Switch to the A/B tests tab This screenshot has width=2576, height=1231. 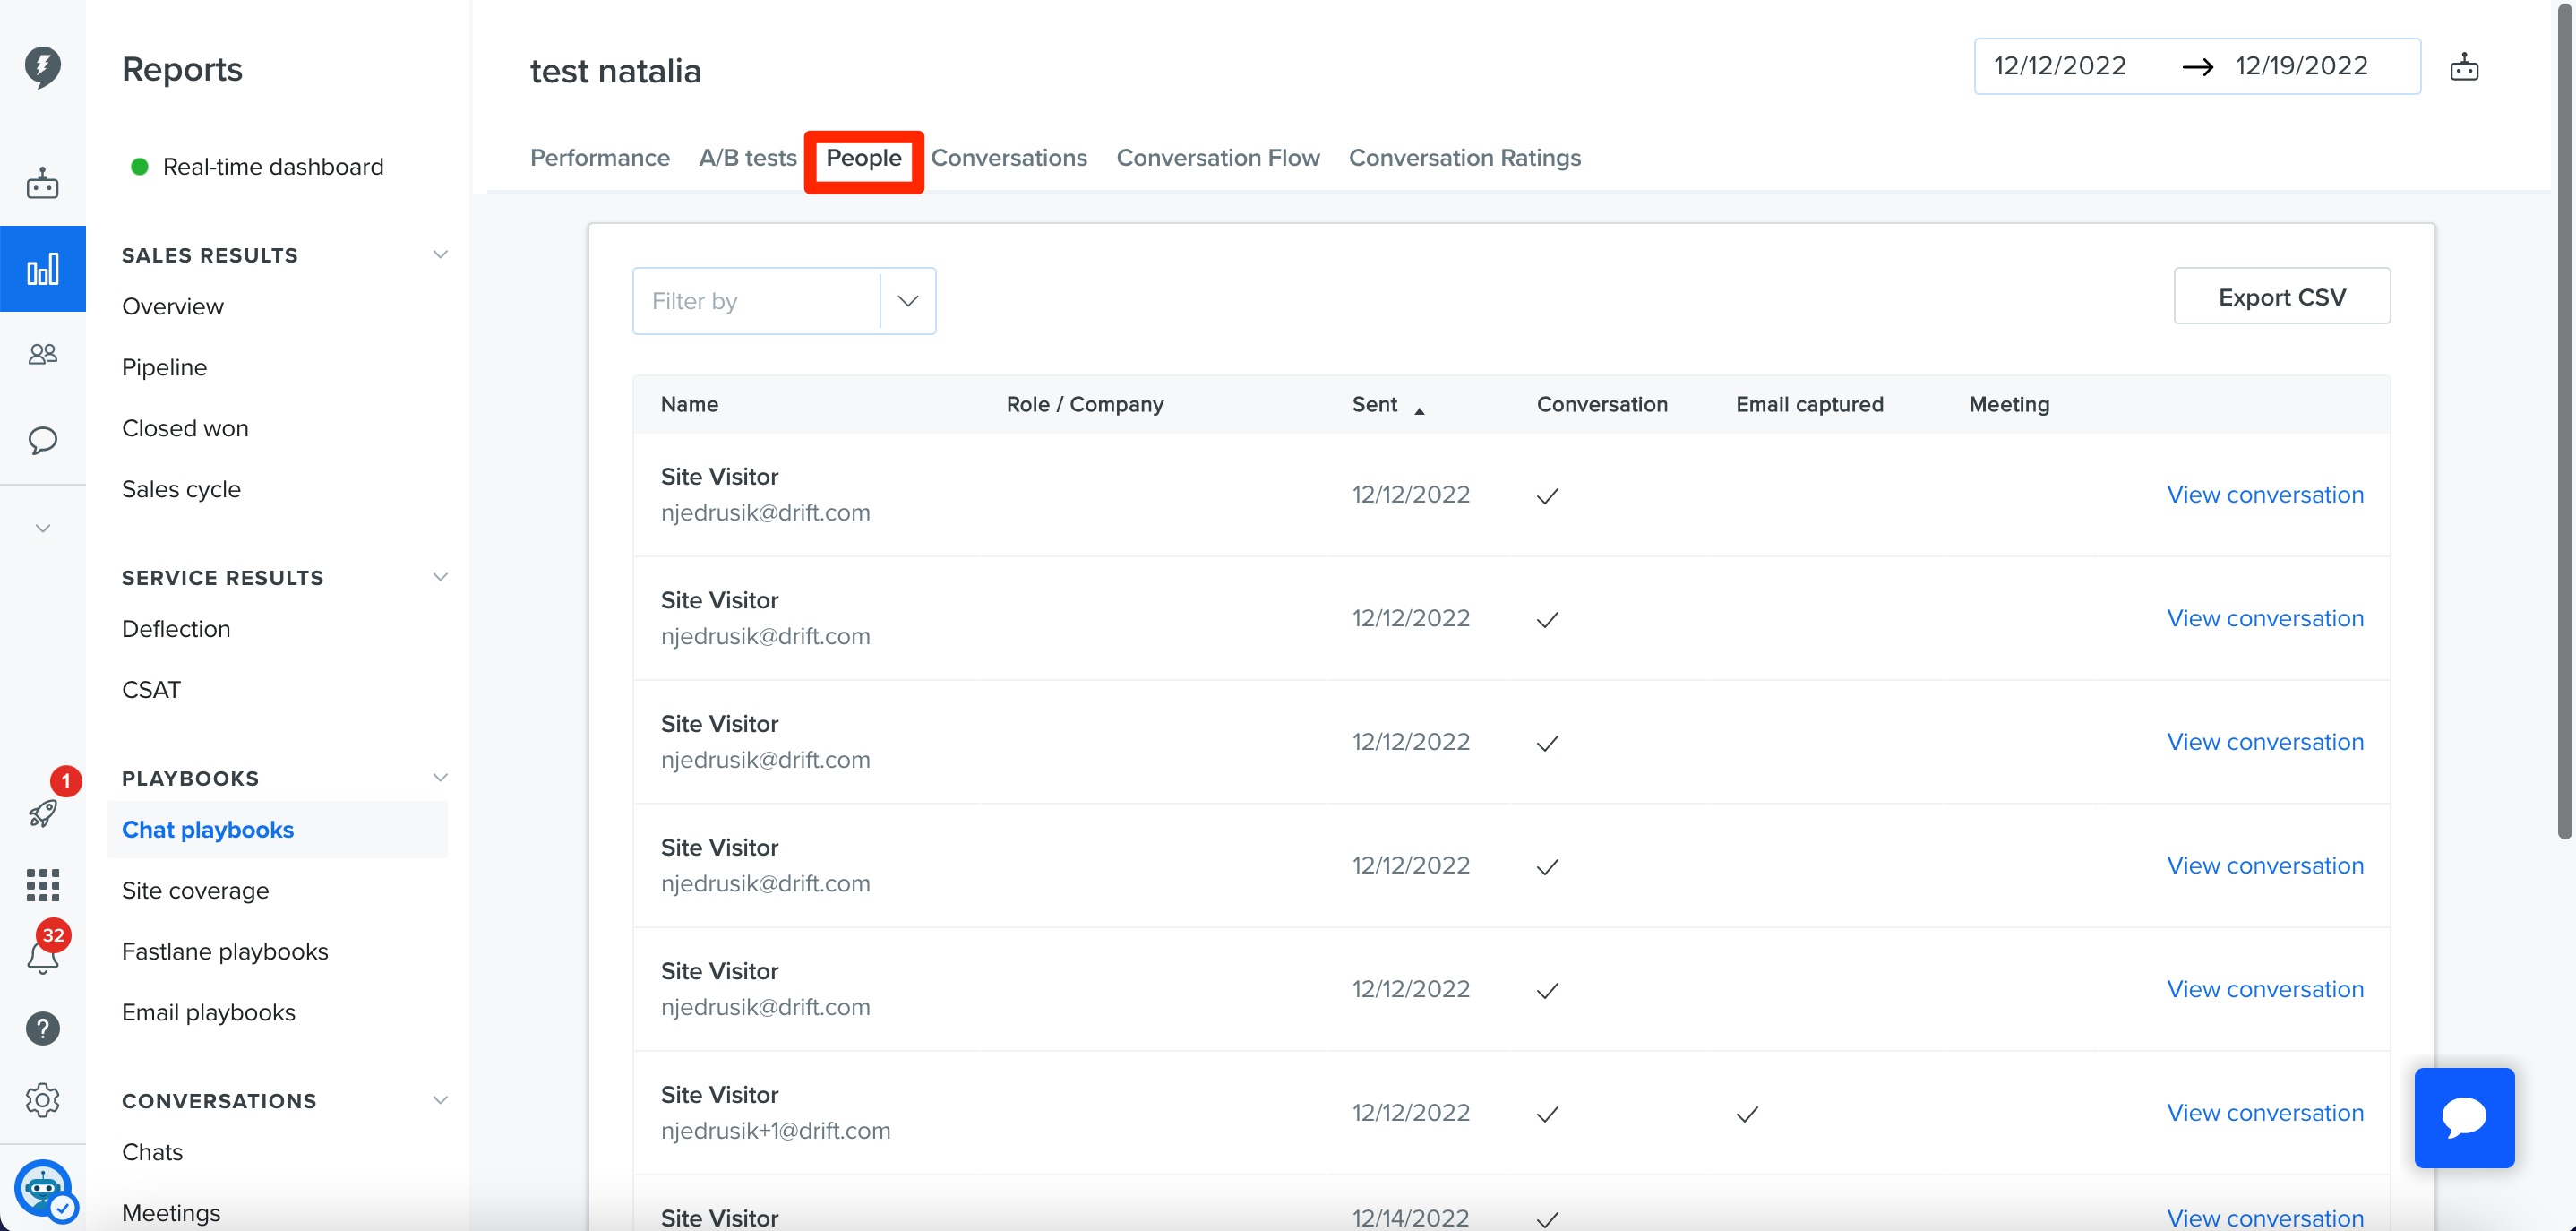click(747, 158)
